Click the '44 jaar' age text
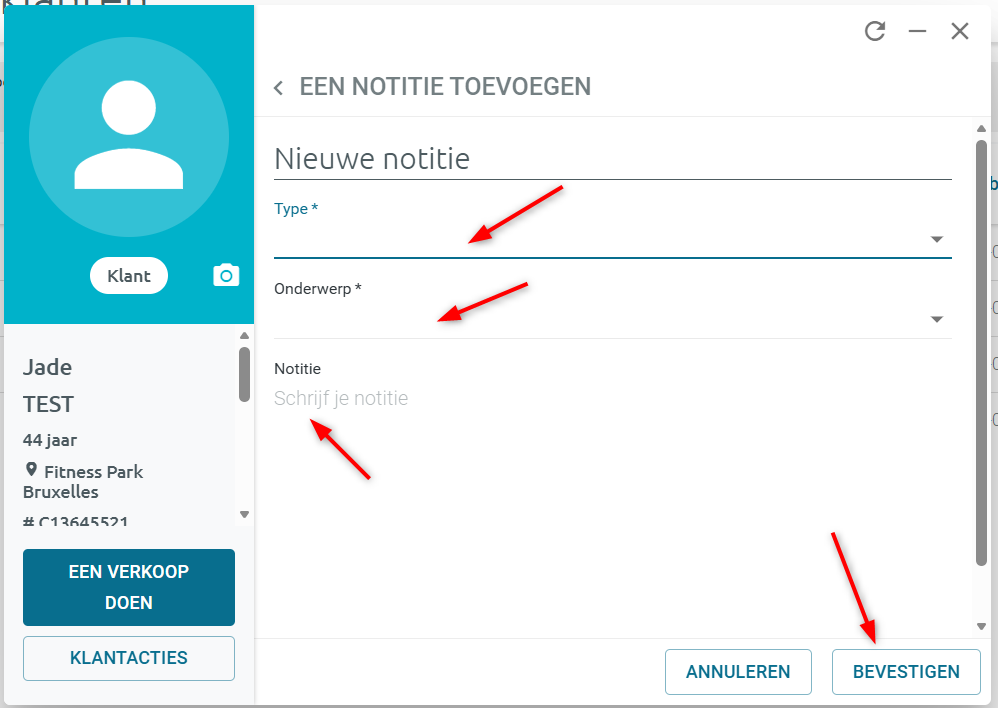Image resolution: width=998 pixels, height=708 pixels. [50, 440]
